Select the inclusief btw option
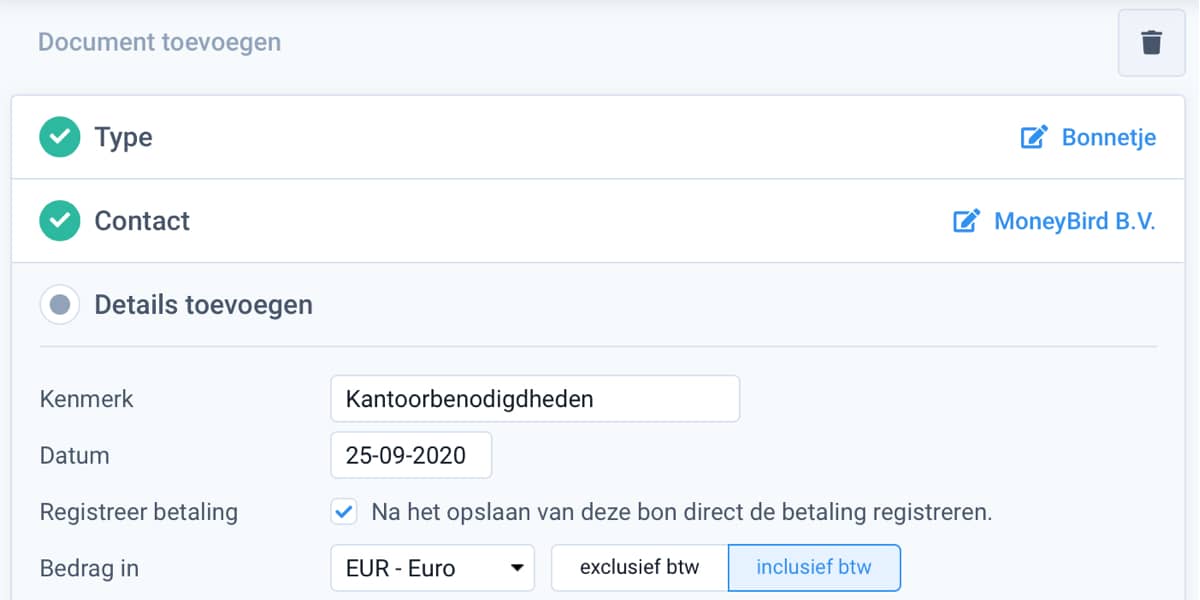The height and width of the screenshot is (600, 1200). pos(815,567)
